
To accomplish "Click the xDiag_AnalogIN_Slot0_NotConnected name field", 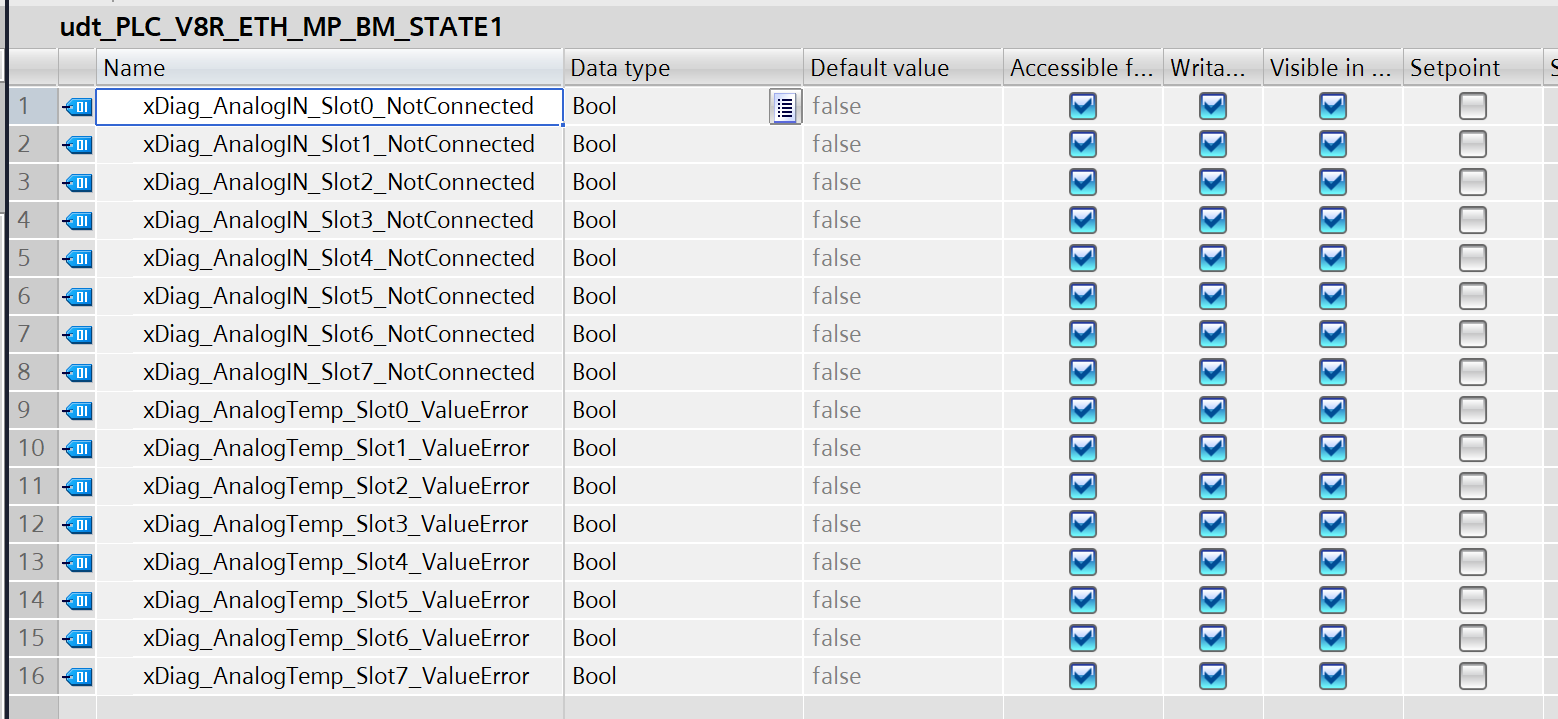I will (338, 107).
